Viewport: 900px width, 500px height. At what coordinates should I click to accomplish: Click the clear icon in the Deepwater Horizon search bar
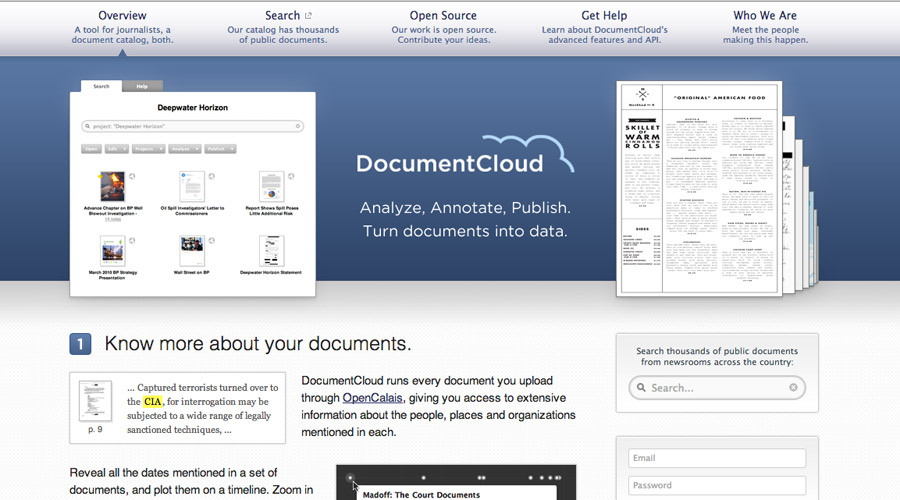point(298,126)
